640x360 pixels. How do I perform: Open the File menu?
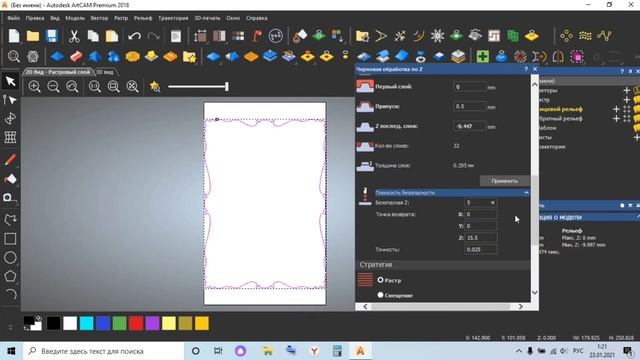pyautogui.click(x=13, y=18)
